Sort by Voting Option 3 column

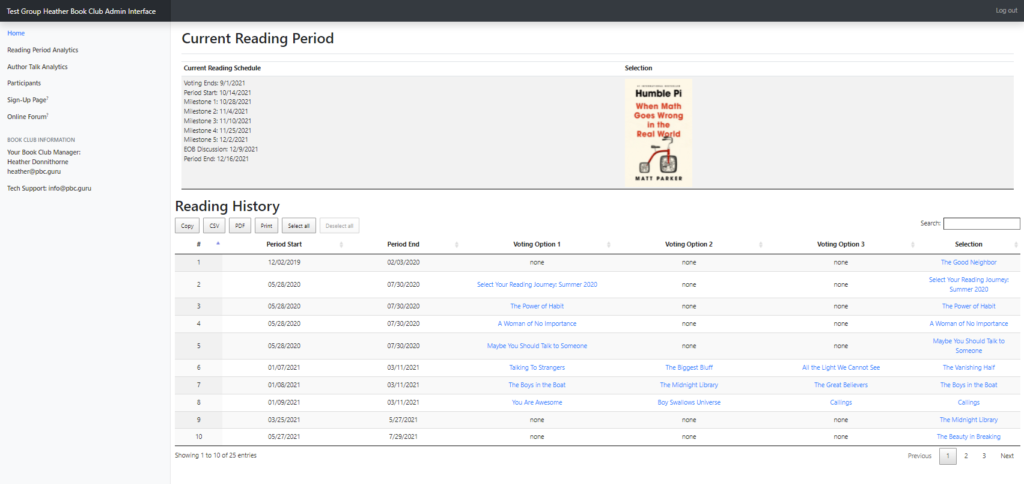[x=840, y=244]
